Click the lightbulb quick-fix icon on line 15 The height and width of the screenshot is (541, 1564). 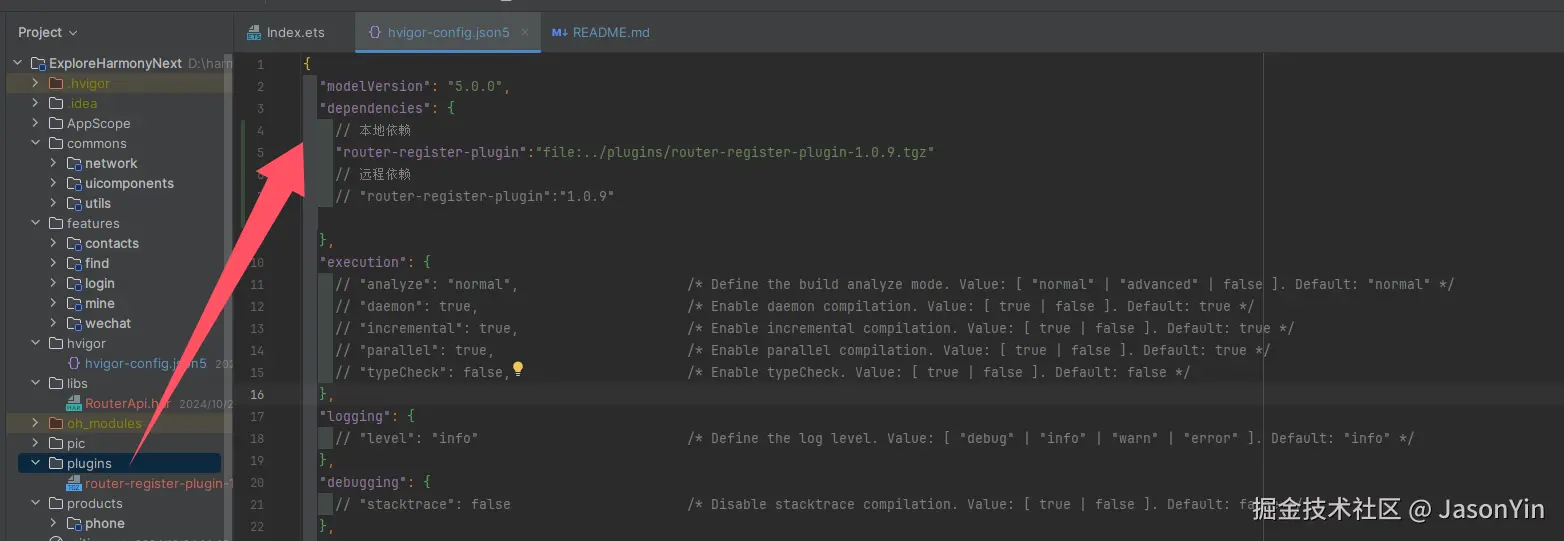518,370
